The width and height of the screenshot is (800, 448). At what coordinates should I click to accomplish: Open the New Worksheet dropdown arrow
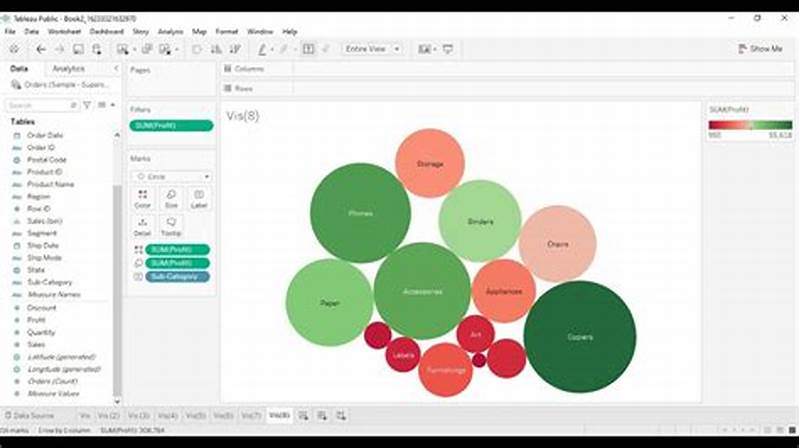(x=134, y=49)
